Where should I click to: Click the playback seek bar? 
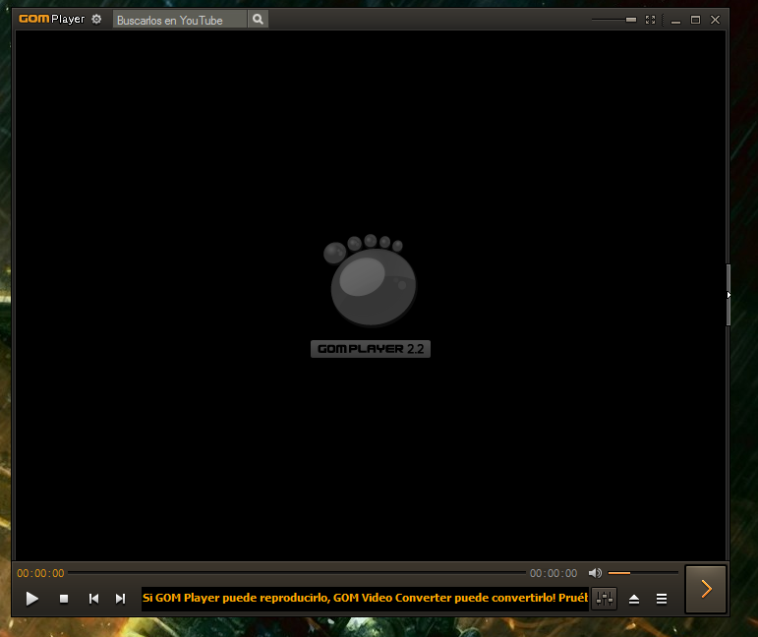(x=297, y=573)
